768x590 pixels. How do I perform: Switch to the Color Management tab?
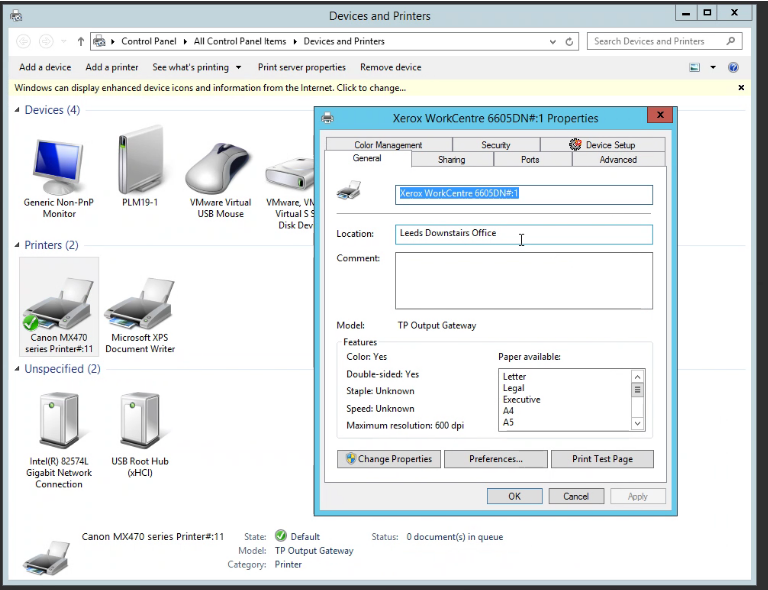[388, 144]
